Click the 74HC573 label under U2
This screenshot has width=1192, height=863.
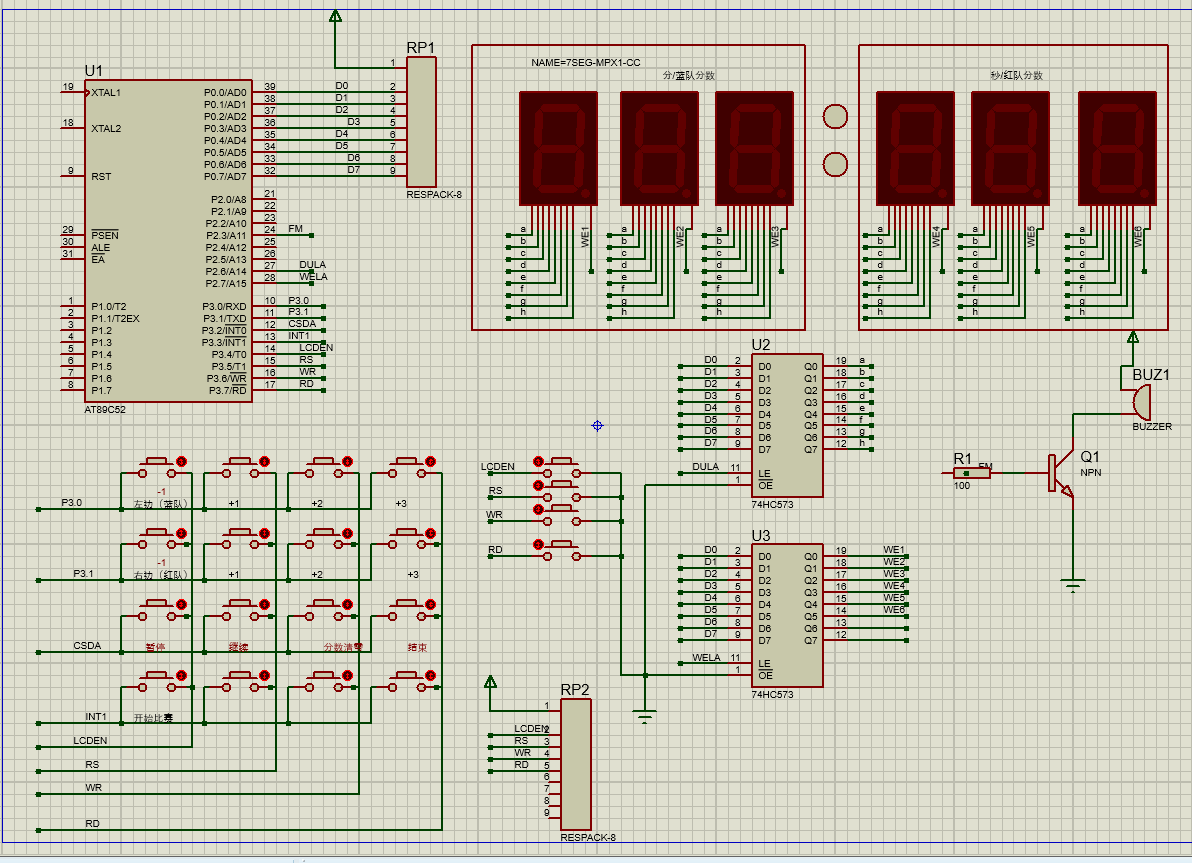click(772, 504)
